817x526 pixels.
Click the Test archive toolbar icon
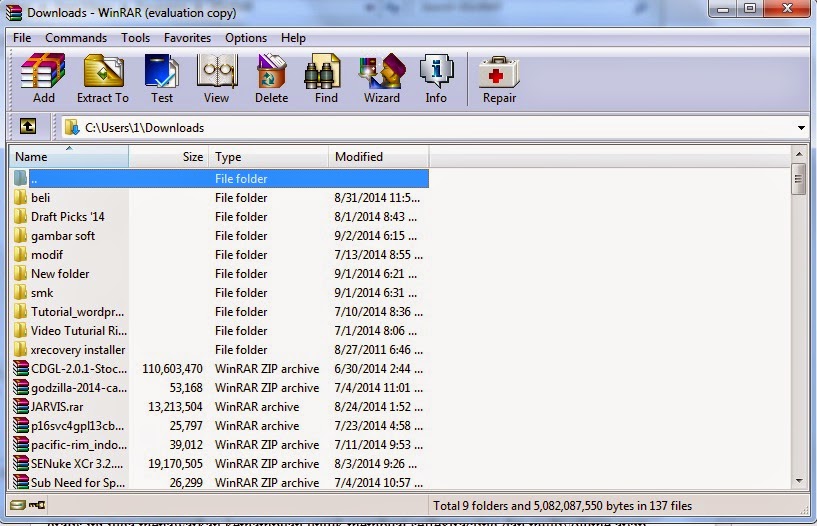pos(162,71)
